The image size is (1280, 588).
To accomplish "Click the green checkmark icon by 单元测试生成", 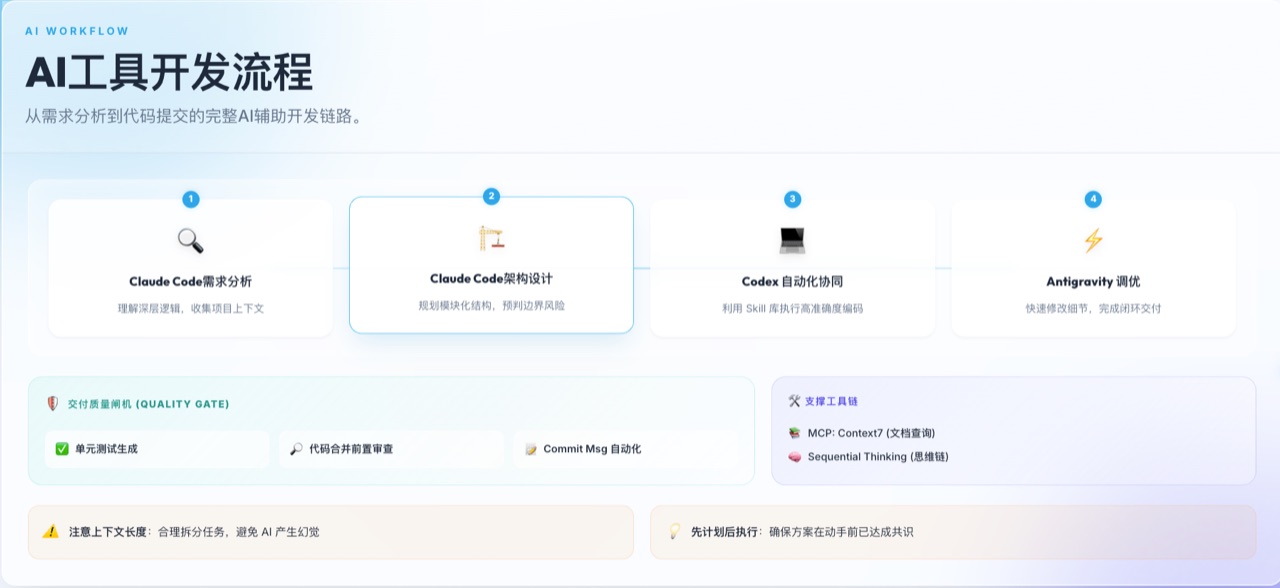I will (62, 449).
